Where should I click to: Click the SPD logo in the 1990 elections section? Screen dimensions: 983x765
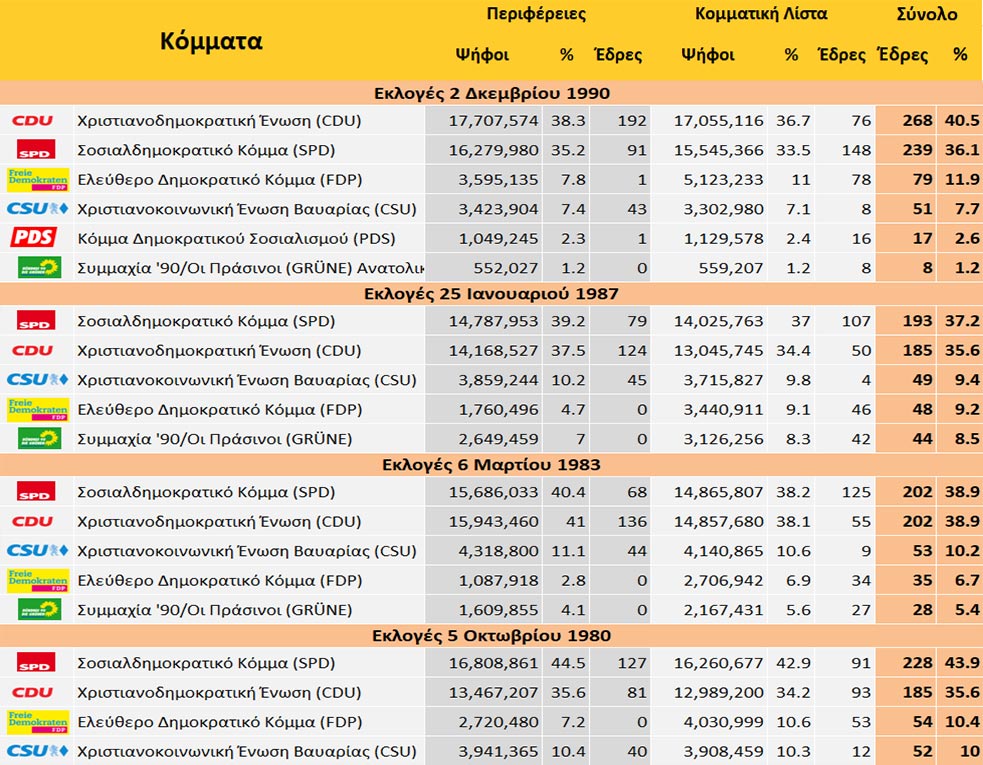pos(36,150)
